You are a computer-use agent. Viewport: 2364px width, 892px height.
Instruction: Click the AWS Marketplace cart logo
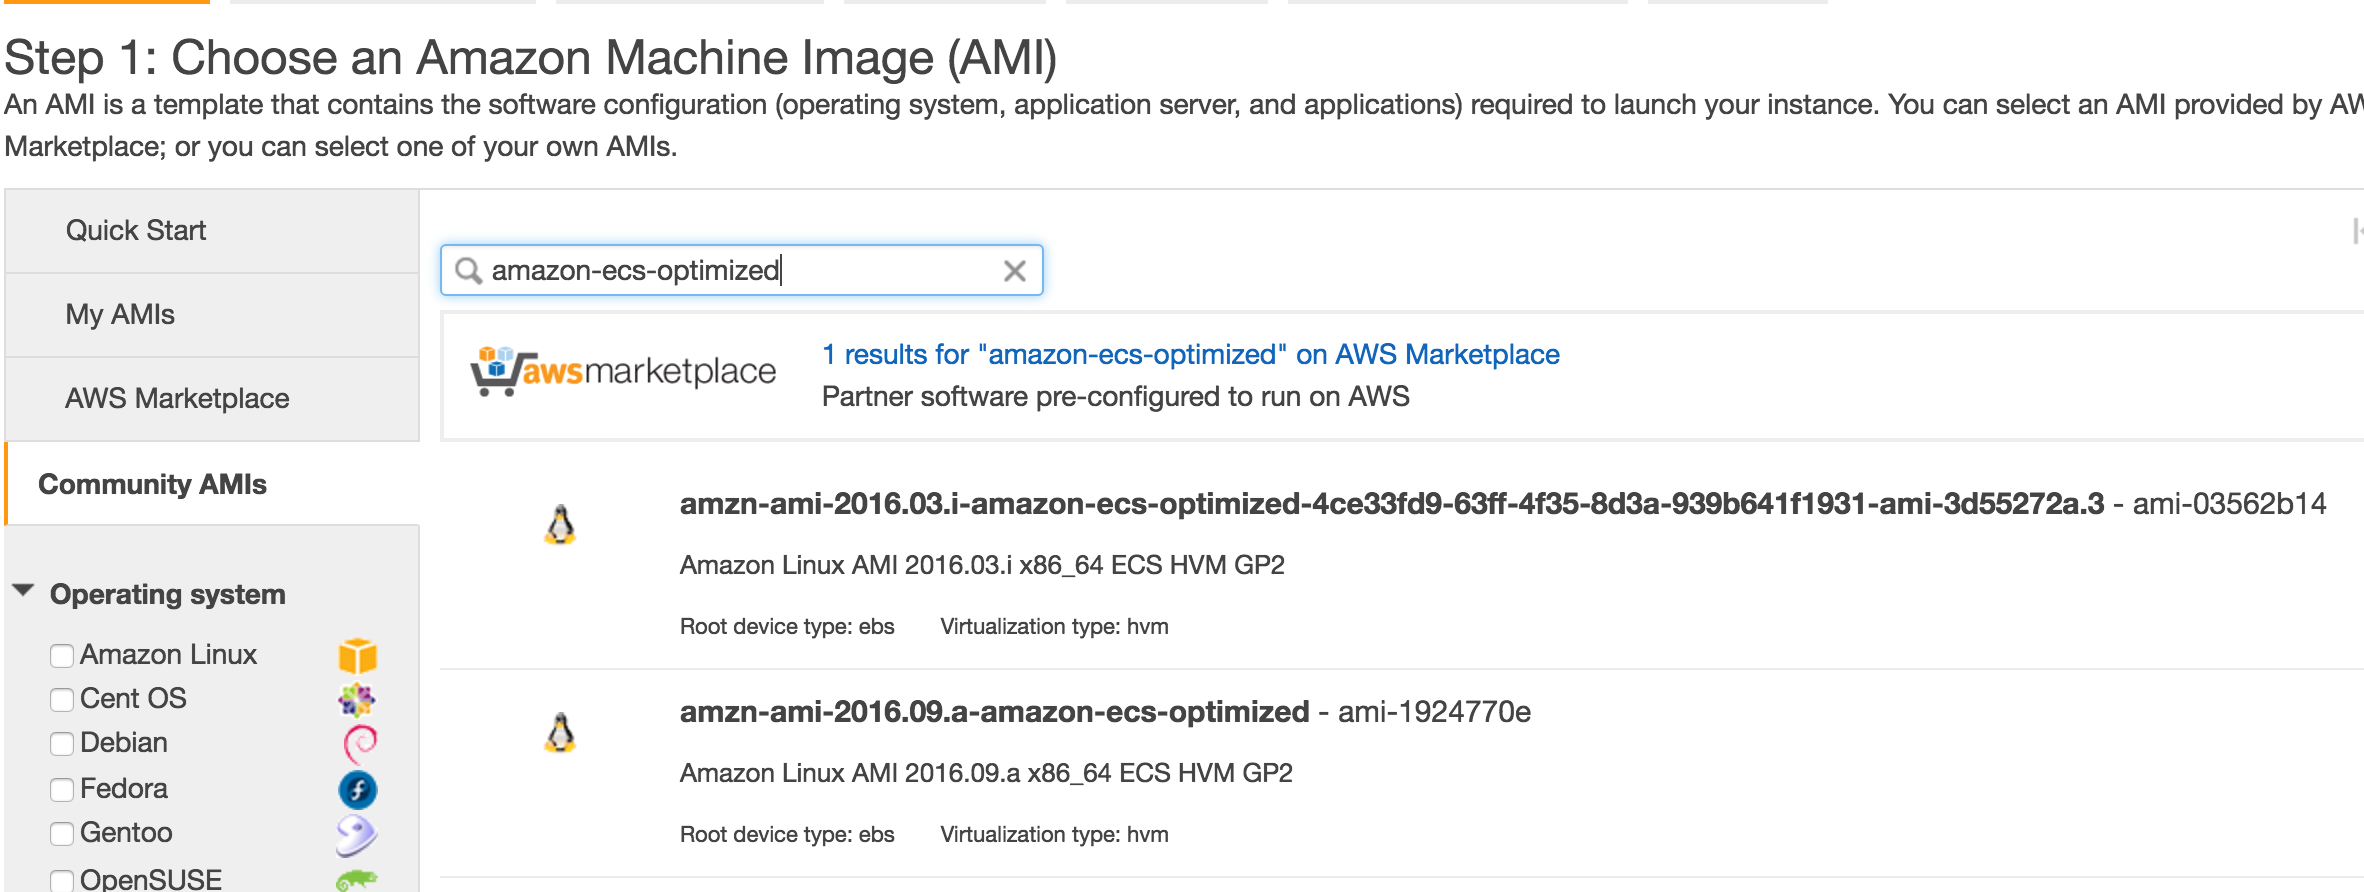[x=623, y=372]
